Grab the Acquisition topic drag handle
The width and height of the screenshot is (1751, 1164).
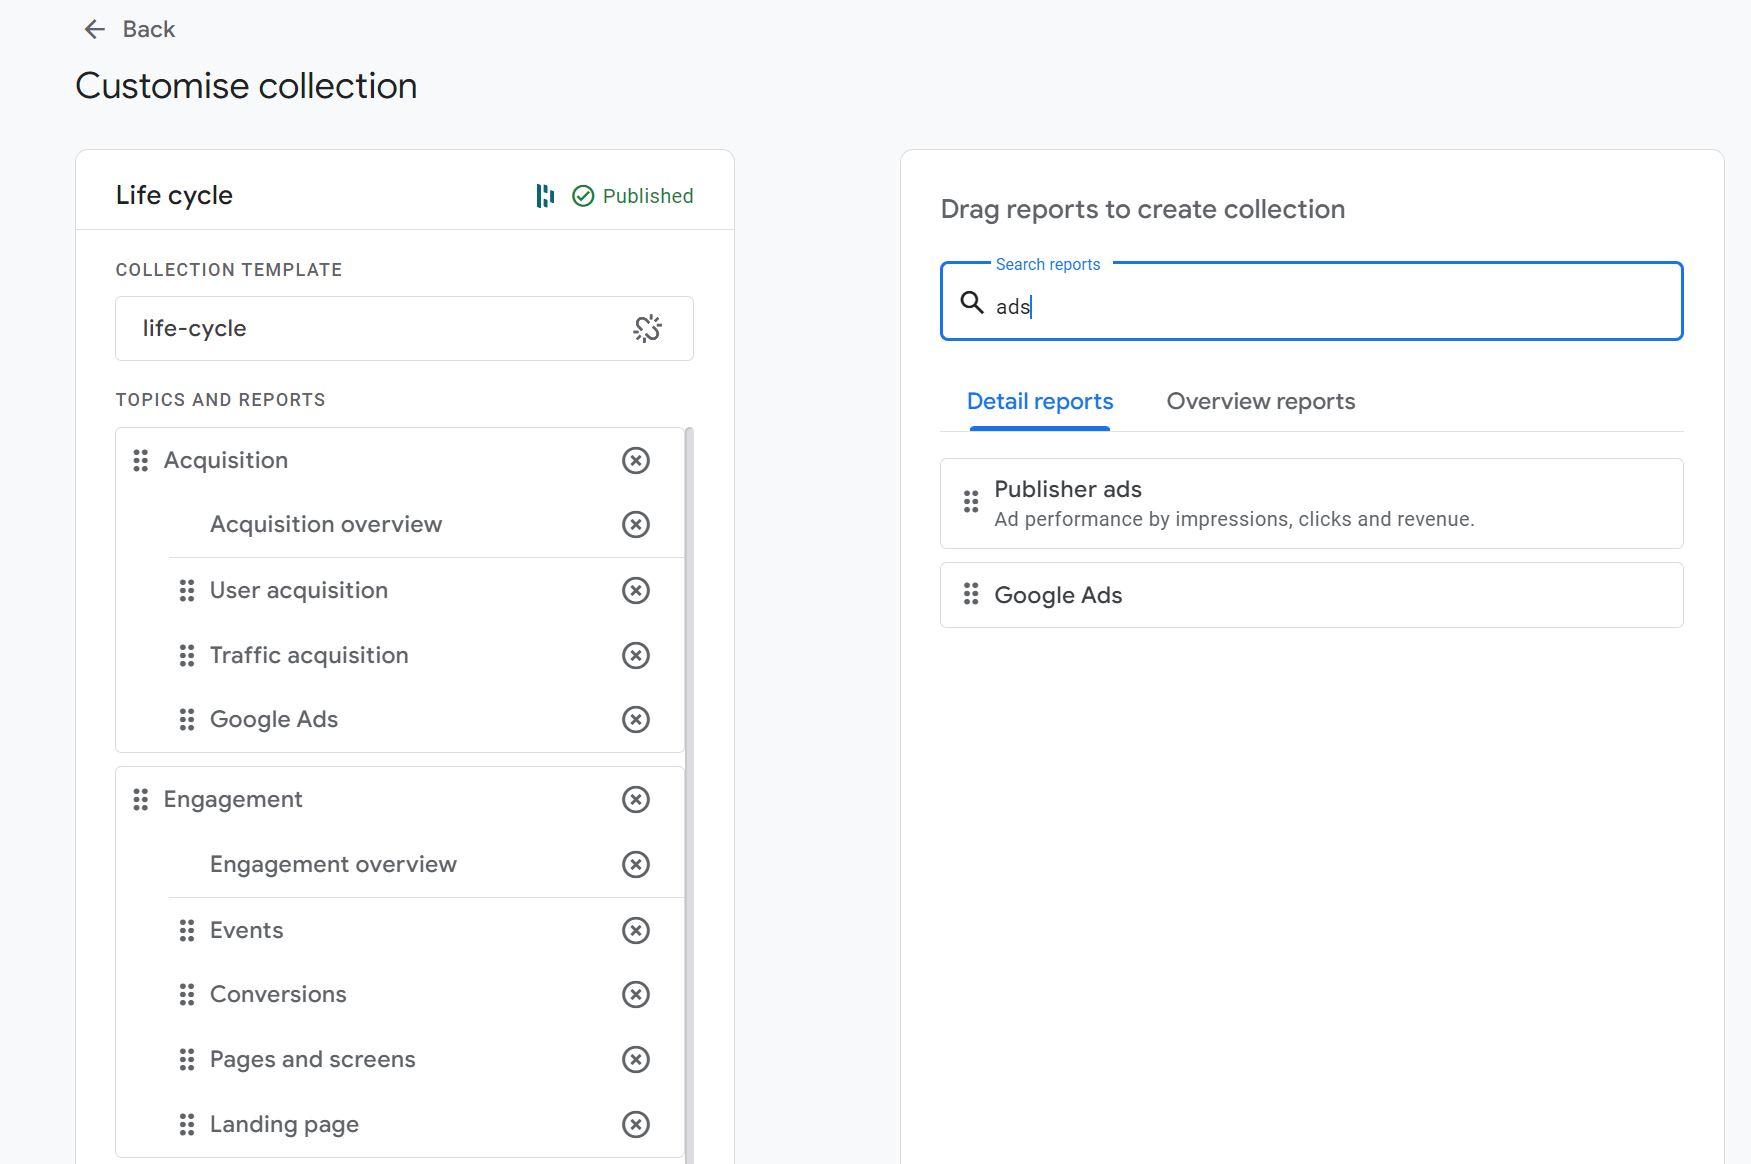[x=141, y=460]
